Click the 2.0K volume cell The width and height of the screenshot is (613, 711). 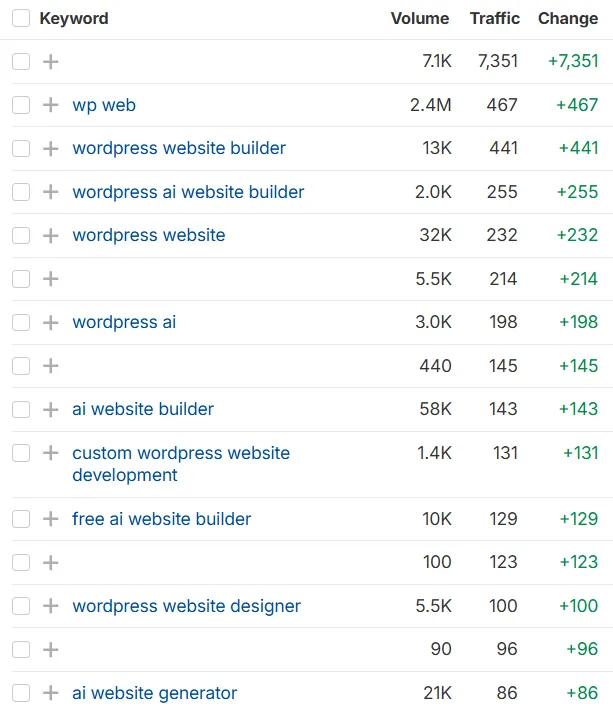click(x=433, y=192)
